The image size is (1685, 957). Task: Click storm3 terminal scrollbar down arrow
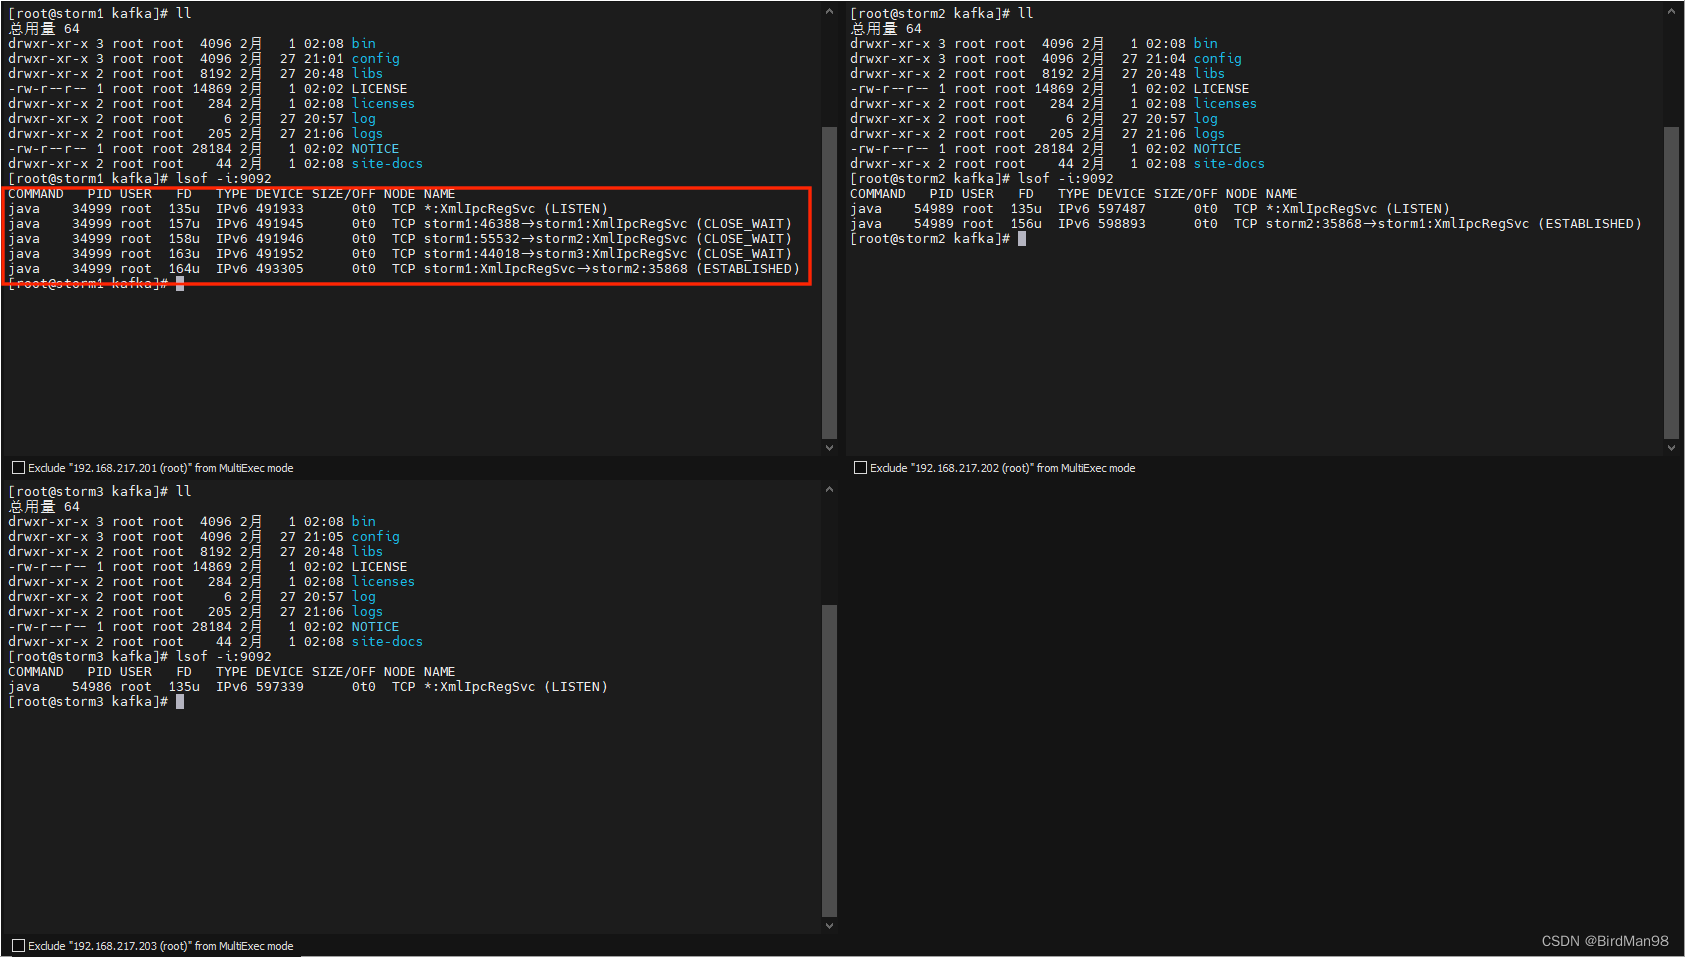pyautogui.click(x=829, y=926)
